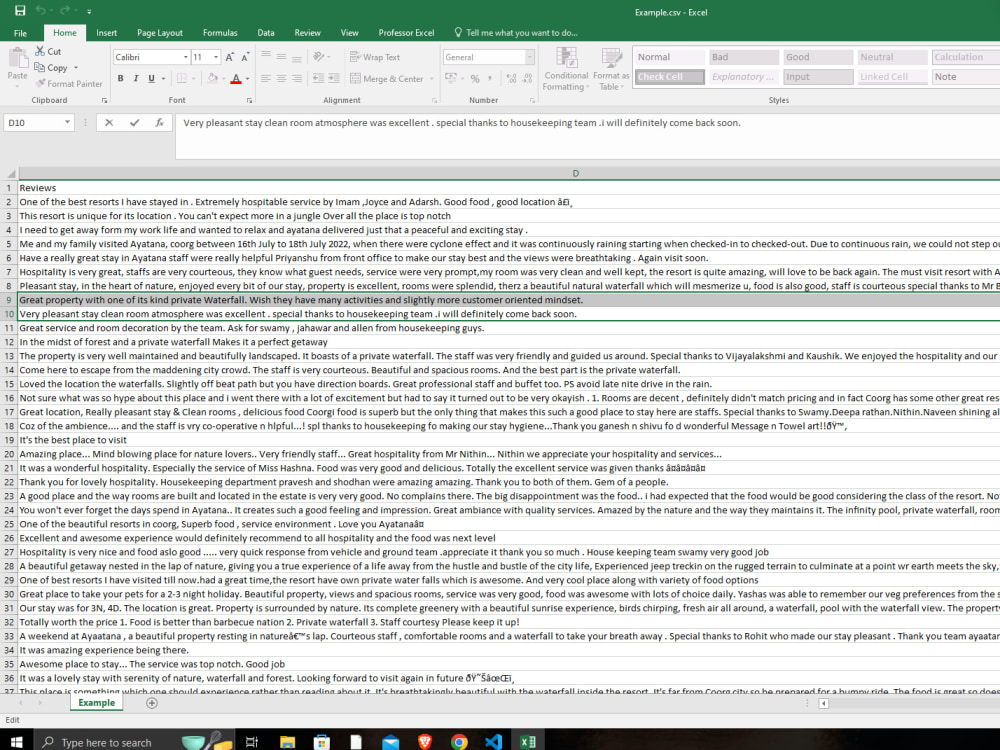Toggle Wrap Text
Image resolution: width=1000 pixels, height=750 pixels.
(x=375, y=57)
